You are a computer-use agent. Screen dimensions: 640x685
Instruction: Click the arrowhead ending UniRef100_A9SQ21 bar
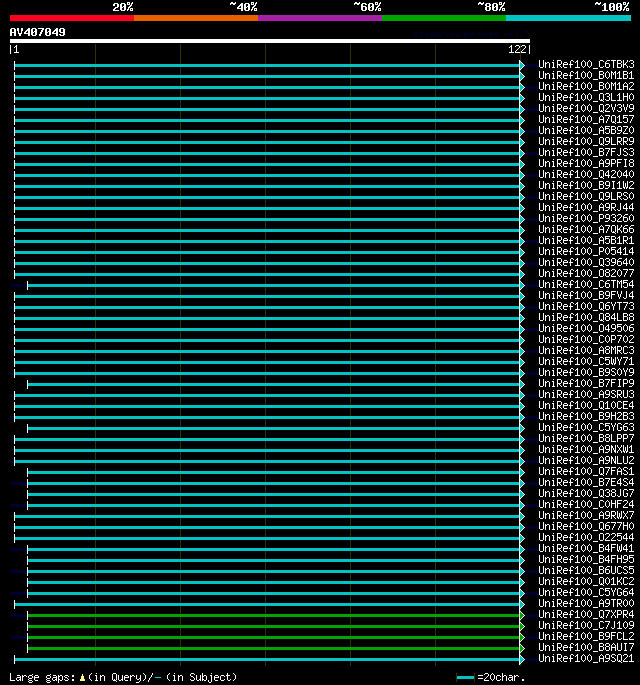tap(522, 660)
